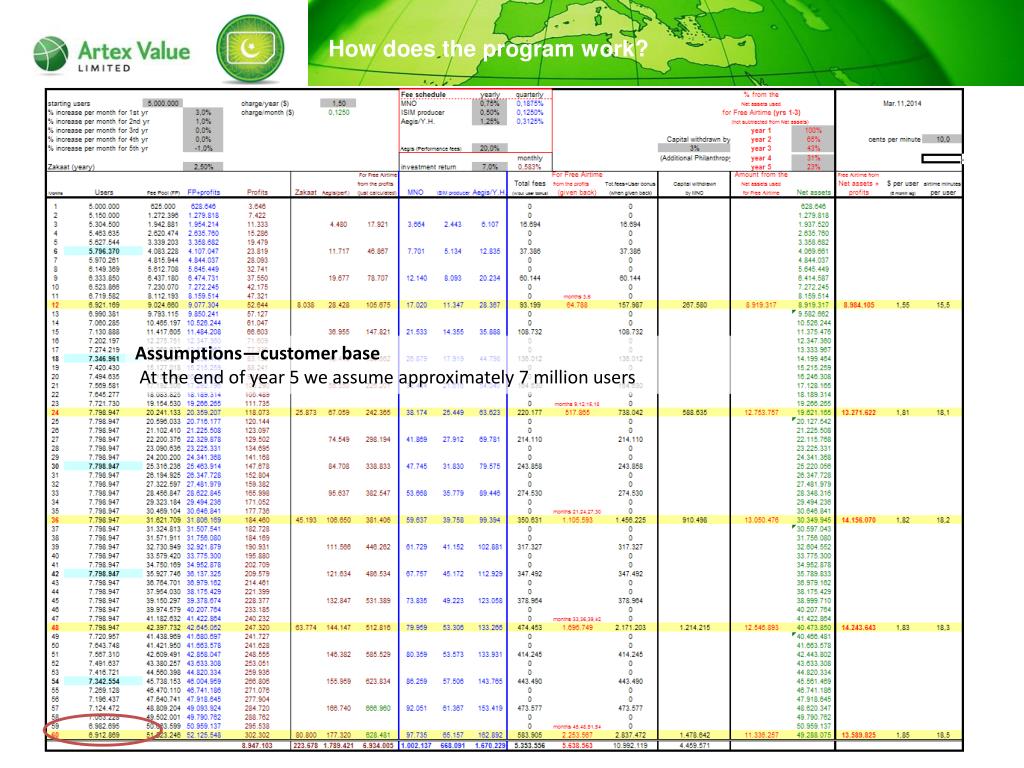Click the empty bold-bordered cell below cents per minute
The width and height of the screenshot is (1024, 768).
[x=941, y=158]
